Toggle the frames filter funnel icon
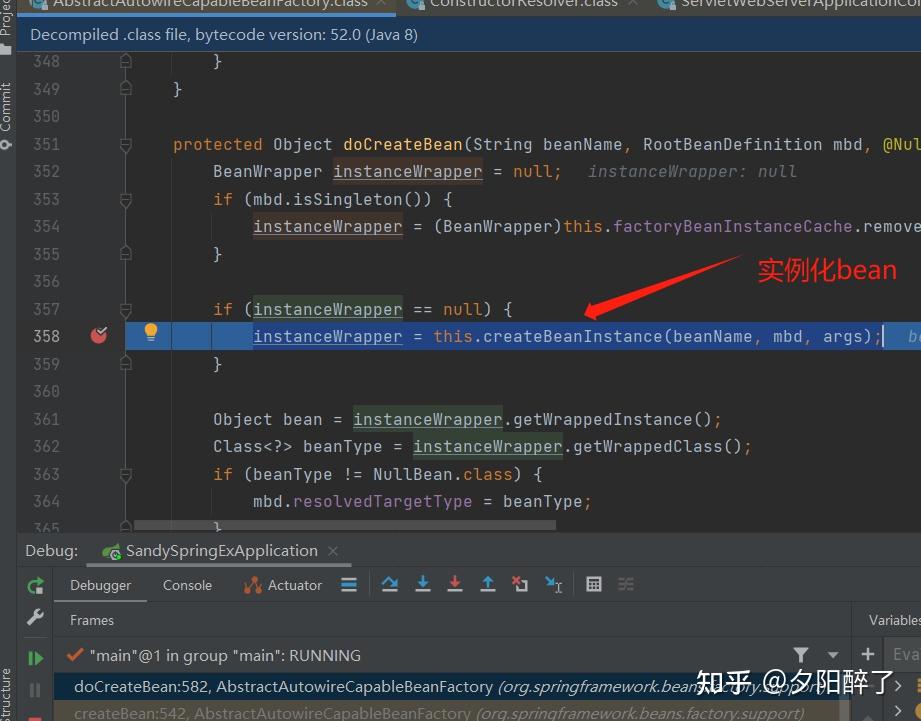The height and width of the screenshot is (721, 921). point(800,655)
